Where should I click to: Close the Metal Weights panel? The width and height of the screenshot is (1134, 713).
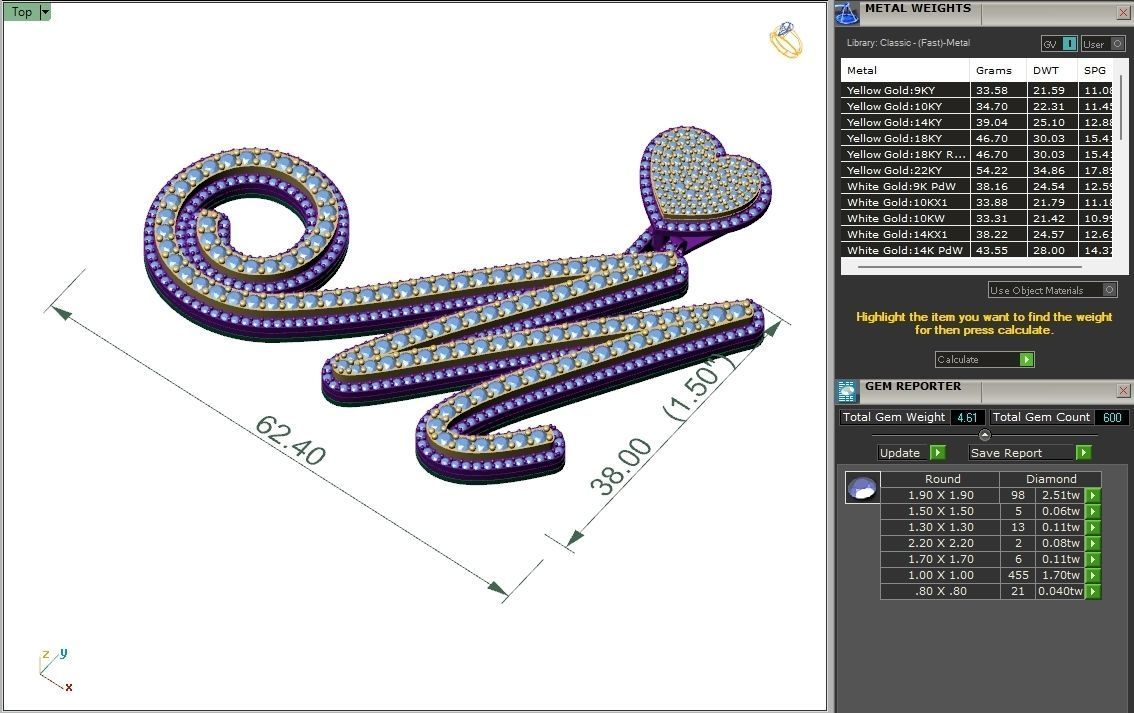[x=1123, y=13]
